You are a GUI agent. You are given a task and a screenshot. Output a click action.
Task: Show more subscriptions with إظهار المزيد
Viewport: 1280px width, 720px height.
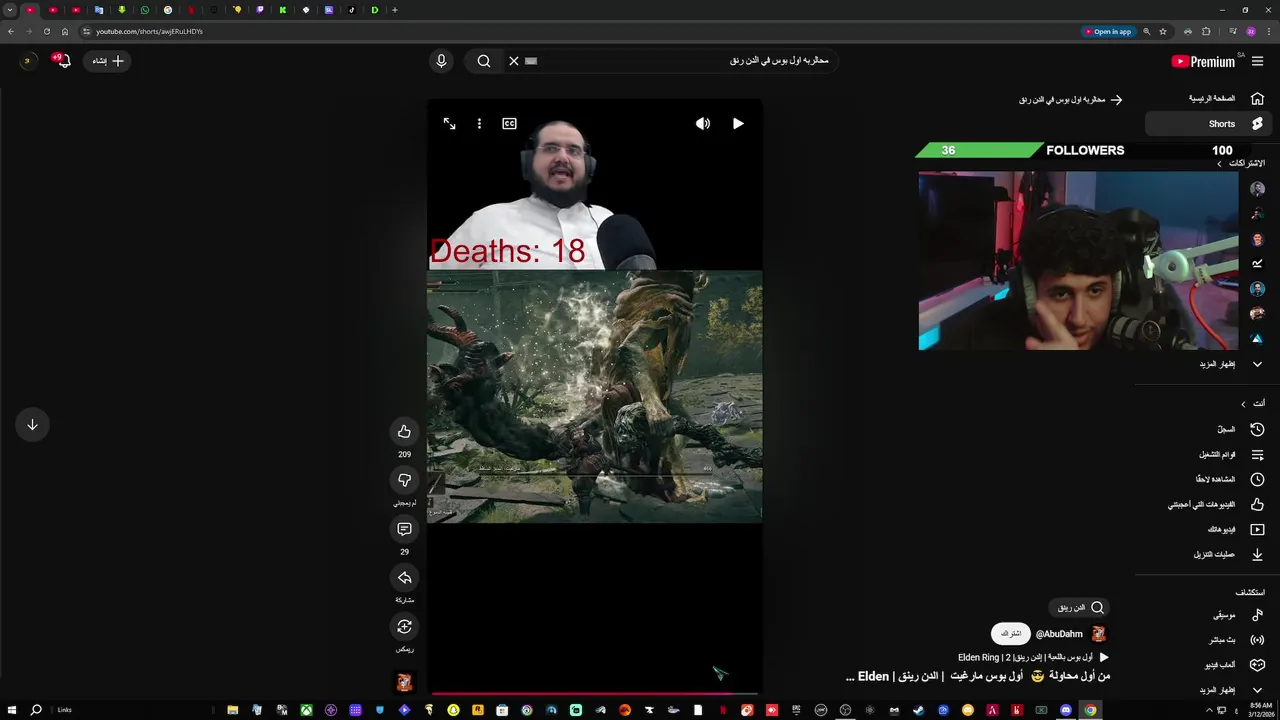click(x=1230, y=364)
